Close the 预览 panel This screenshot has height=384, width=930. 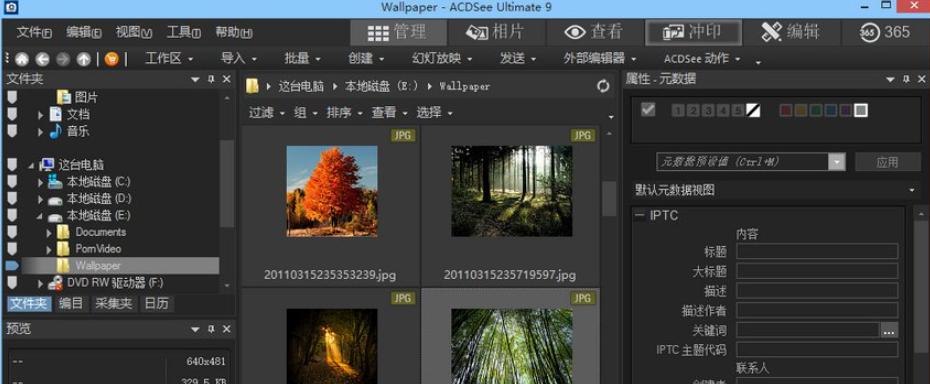coord(227,329)
